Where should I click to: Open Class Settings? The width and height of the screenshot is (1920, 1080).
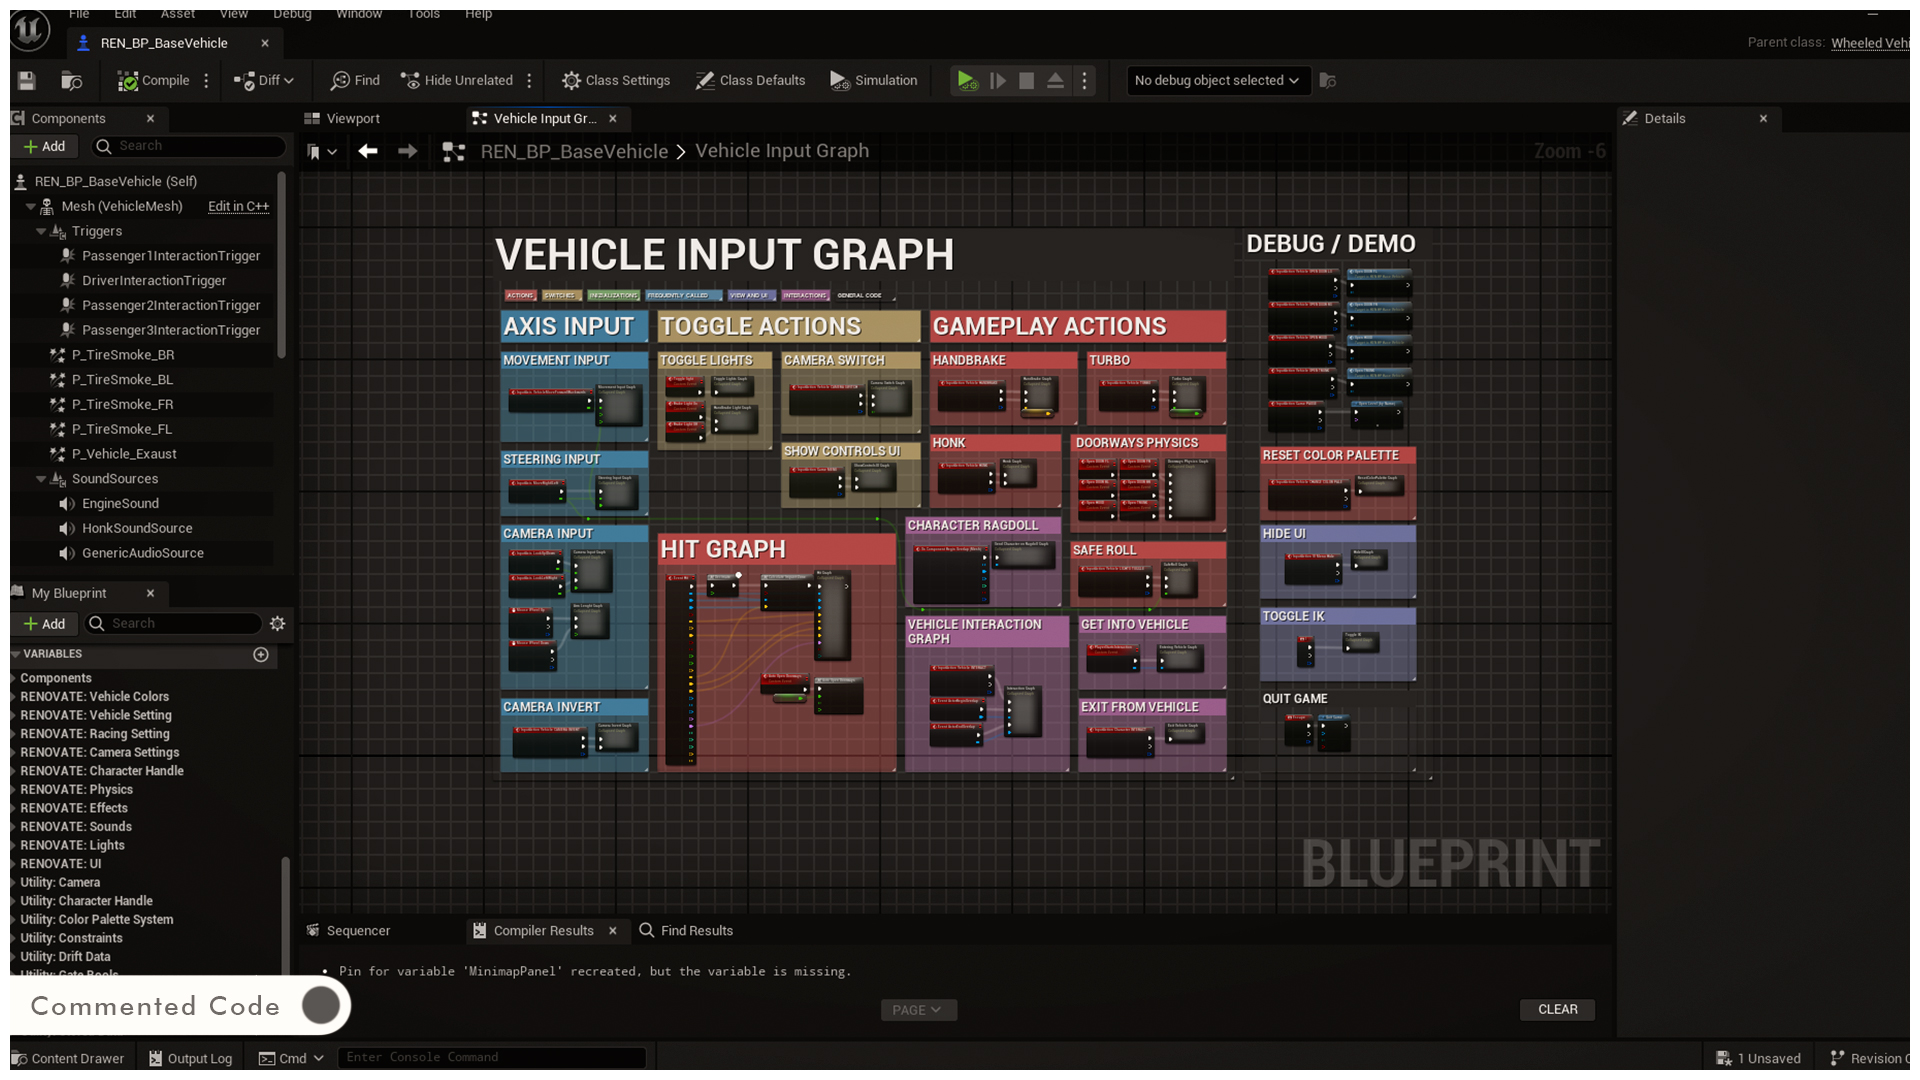pyautogui.click(x=615, y=80)
